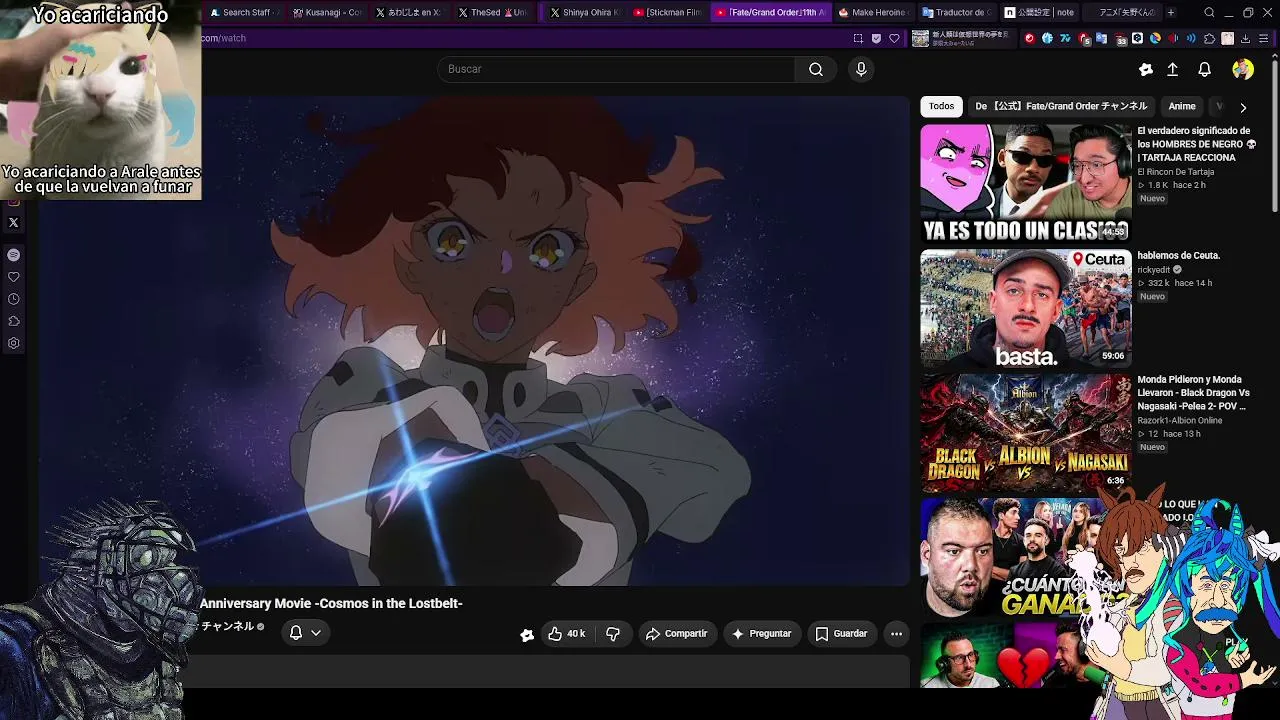Click the YouTube search magnifier button
This screenshot has width=1280, height=720.
pyautogui.click(x=816, y=69)
